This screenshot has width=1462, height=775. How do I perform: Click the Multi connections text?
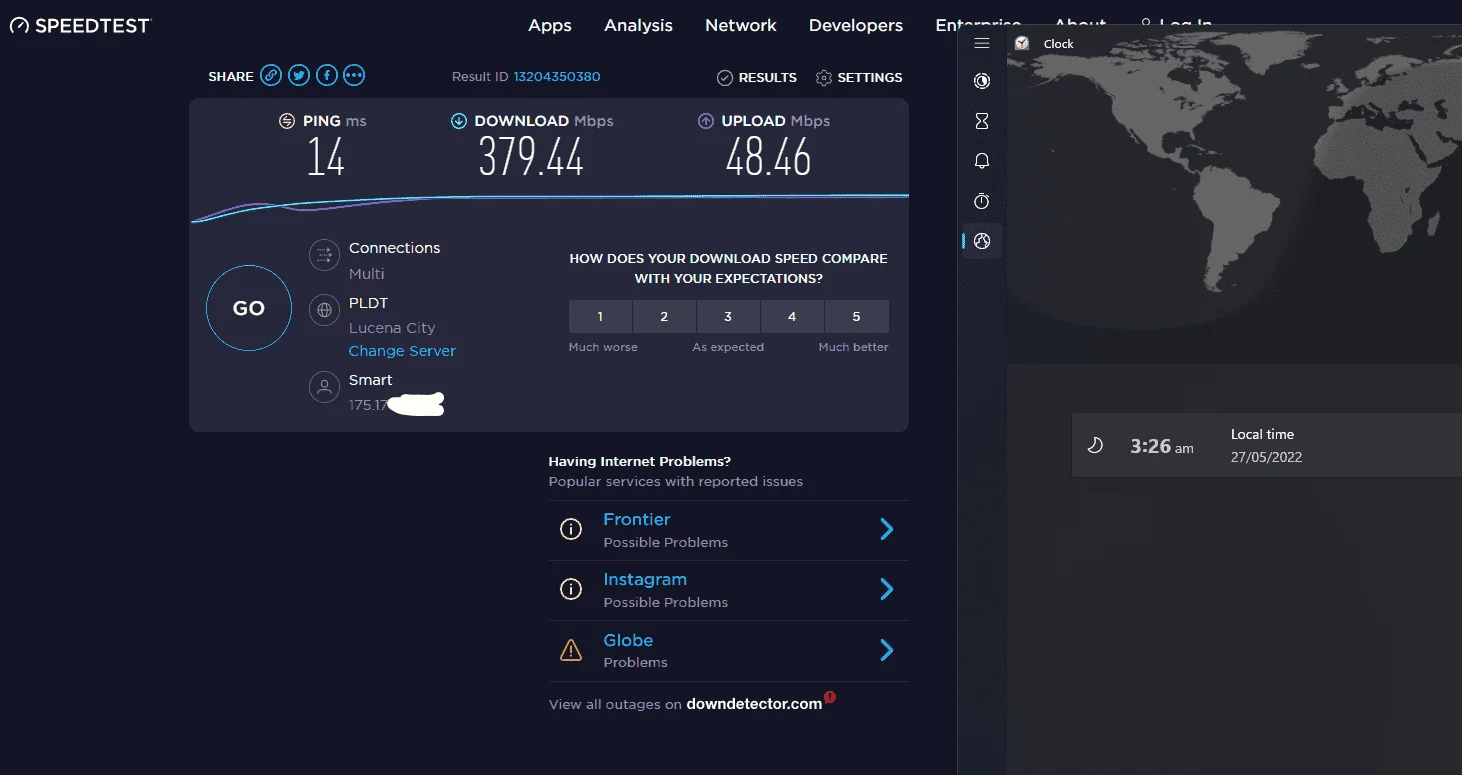367,274
